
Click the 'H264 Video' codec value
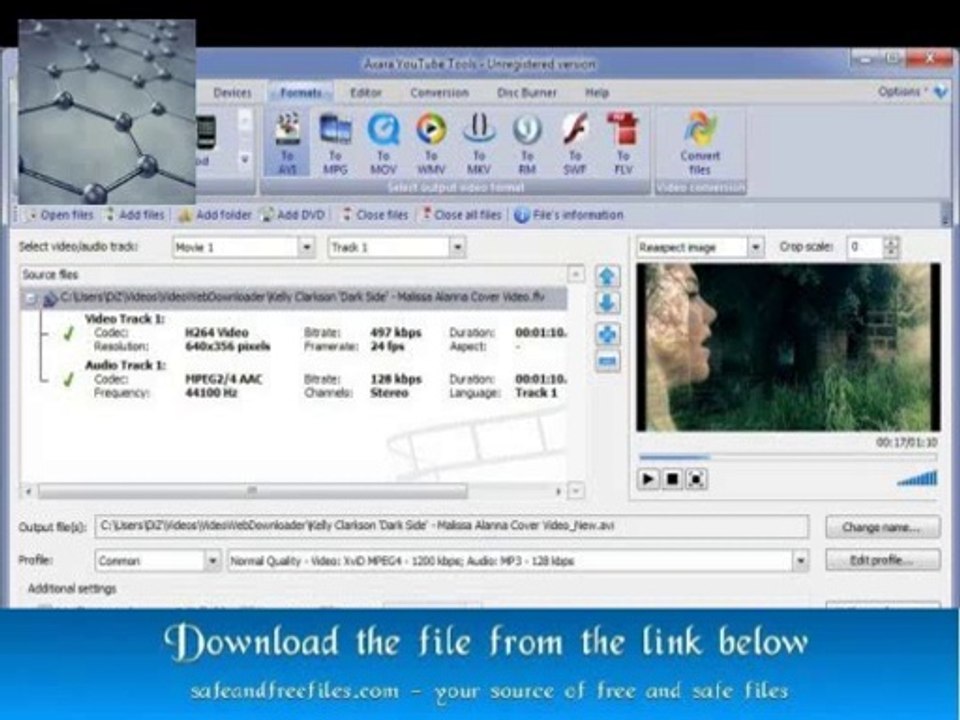point(217,333)
